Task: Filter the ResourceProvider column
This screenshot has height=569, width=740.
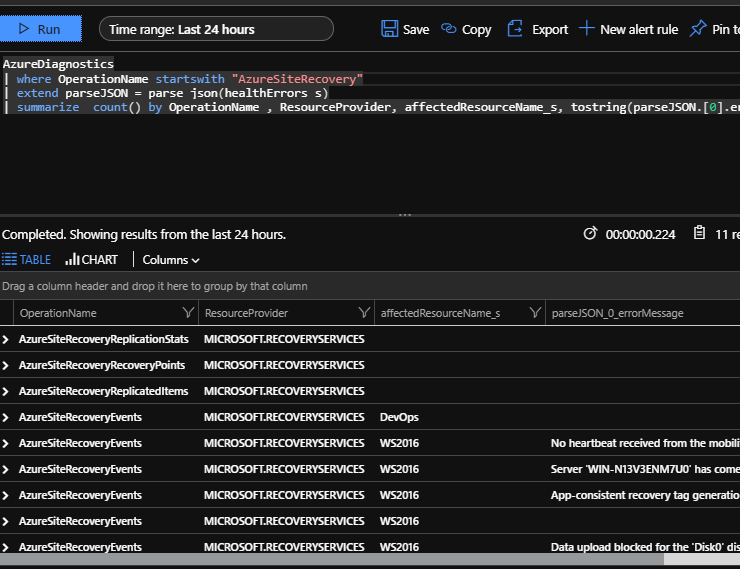Action: 364,312
